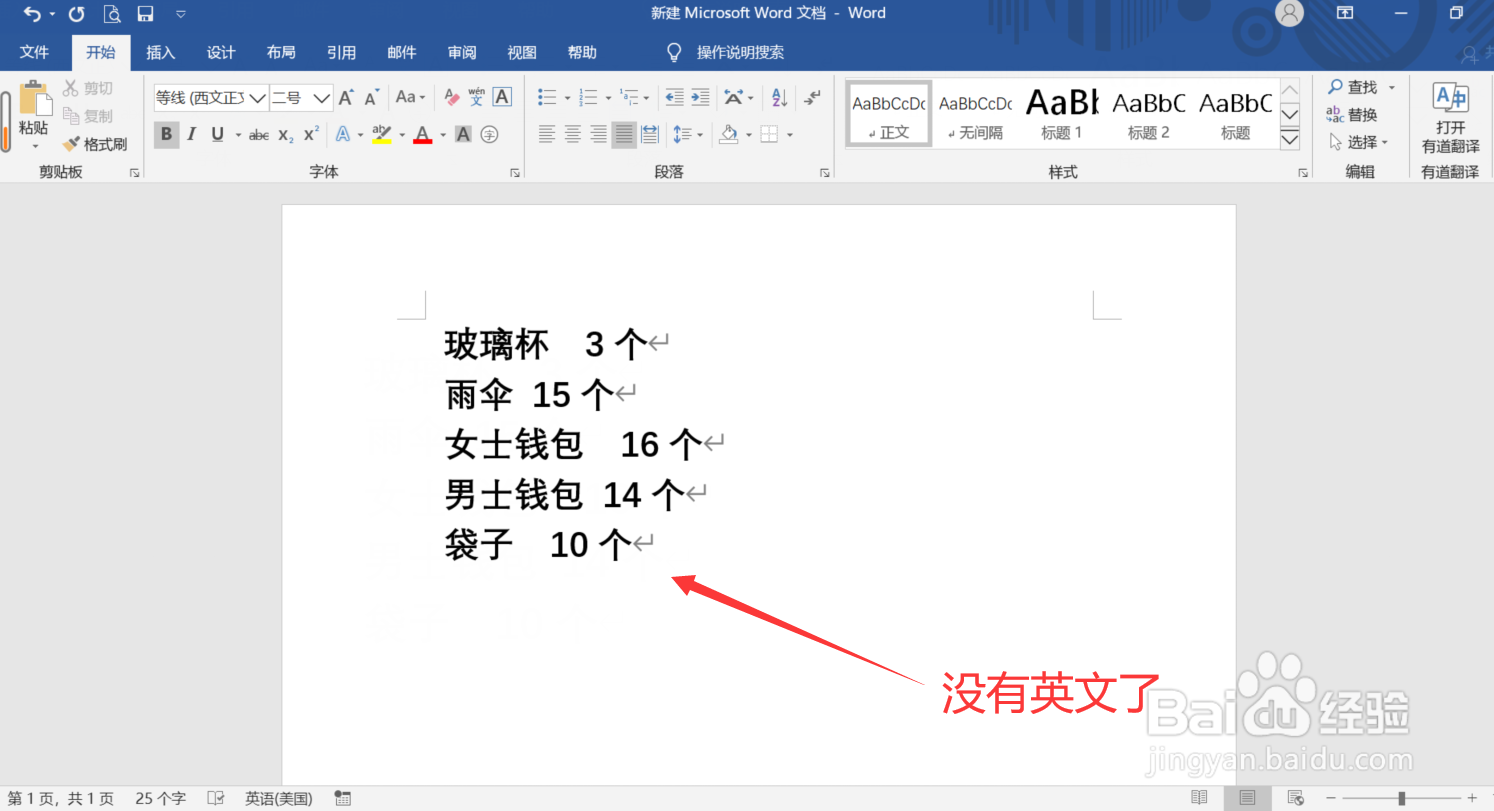Click the sort (排序) icon

[x=780, y=97]
